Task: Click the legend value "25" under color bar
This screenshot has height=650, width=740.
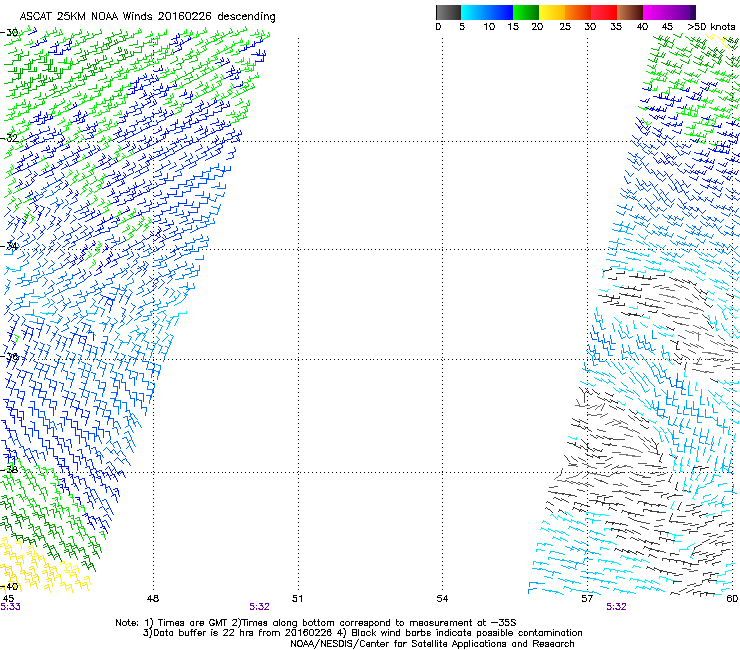Action: tap(565, 27)
